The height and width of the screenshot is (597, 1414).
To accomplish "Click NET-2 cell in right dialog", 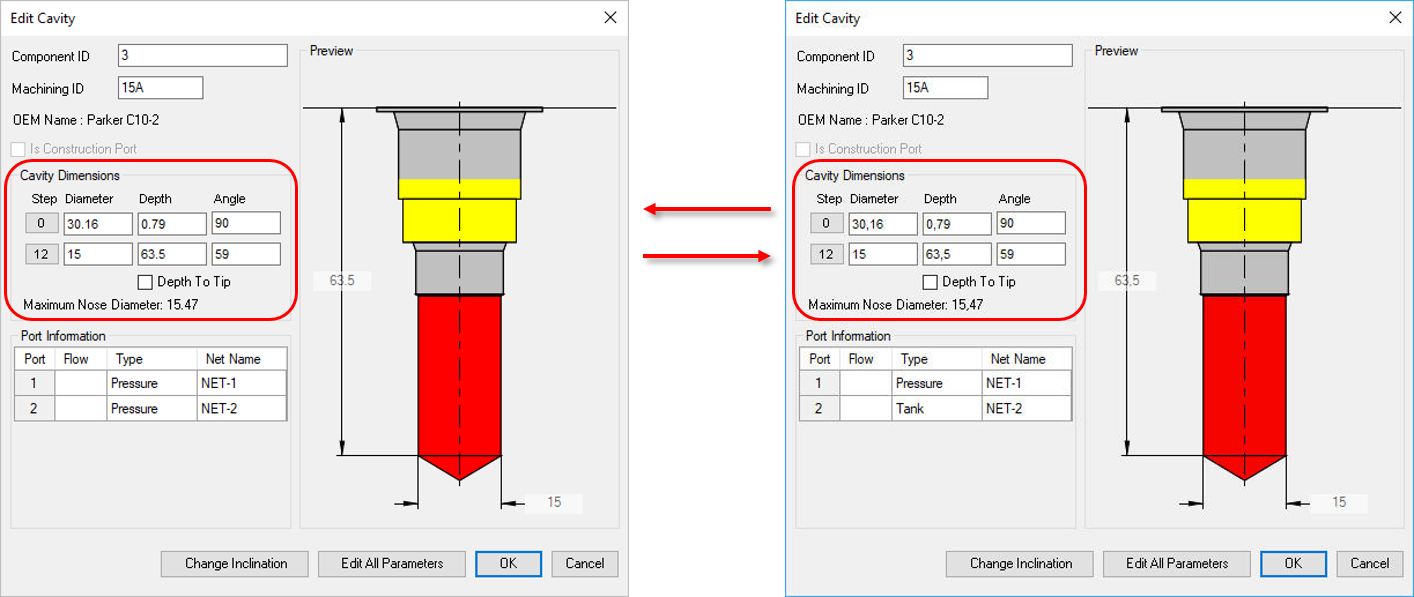I will (x=1026, y=408).
